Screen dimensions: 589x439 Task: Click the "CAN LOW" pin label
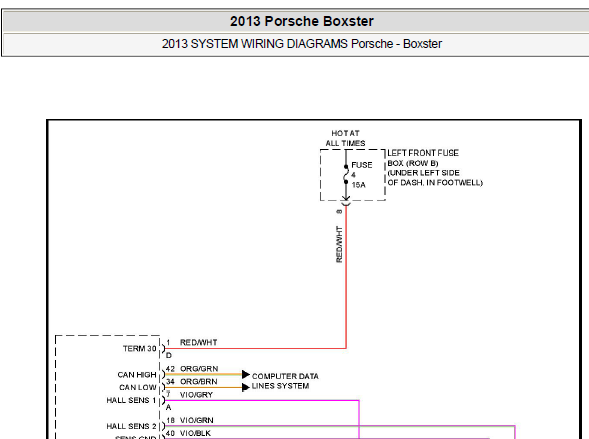point(137,387)
